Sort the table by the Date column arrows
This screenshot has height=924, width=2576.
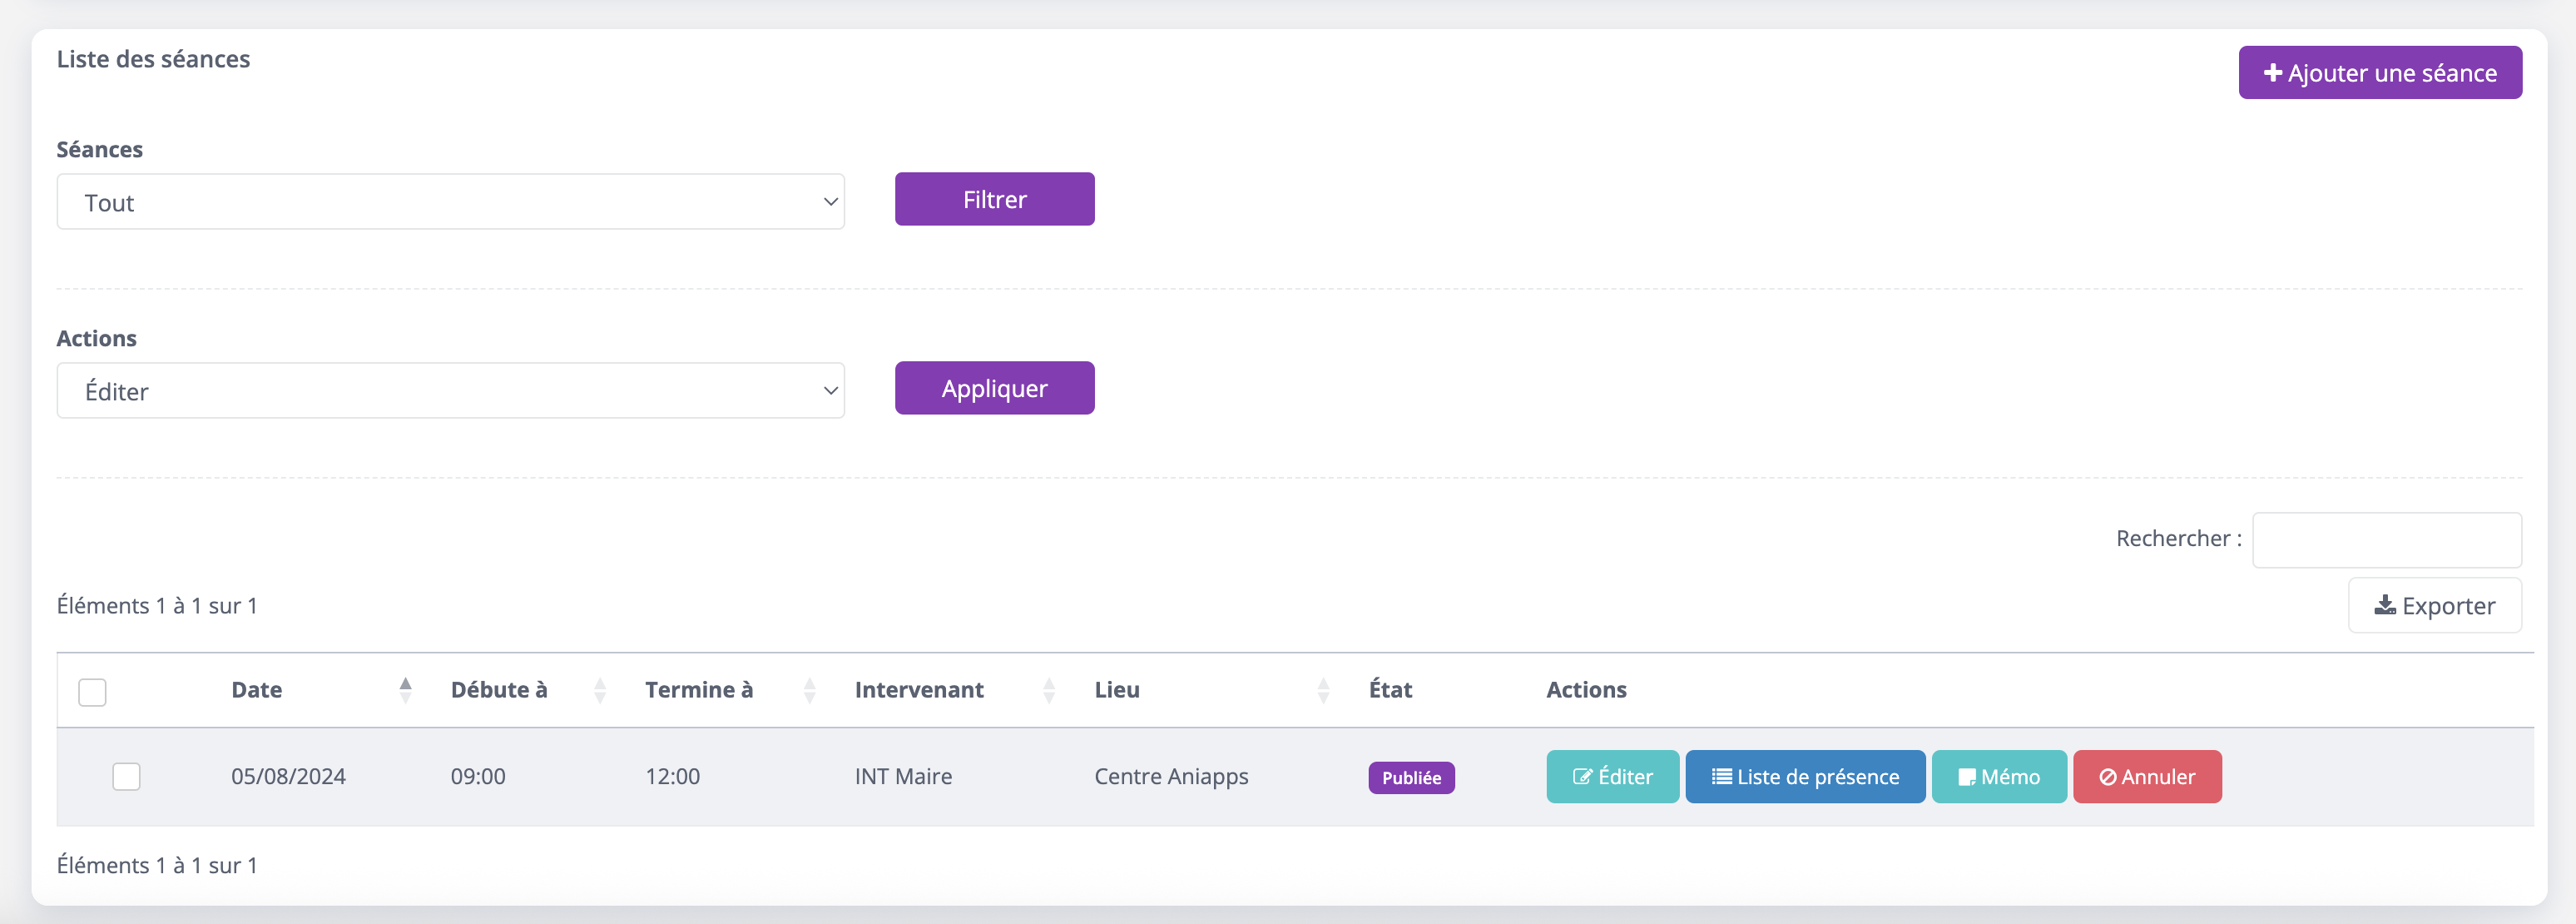pos(405,690)
